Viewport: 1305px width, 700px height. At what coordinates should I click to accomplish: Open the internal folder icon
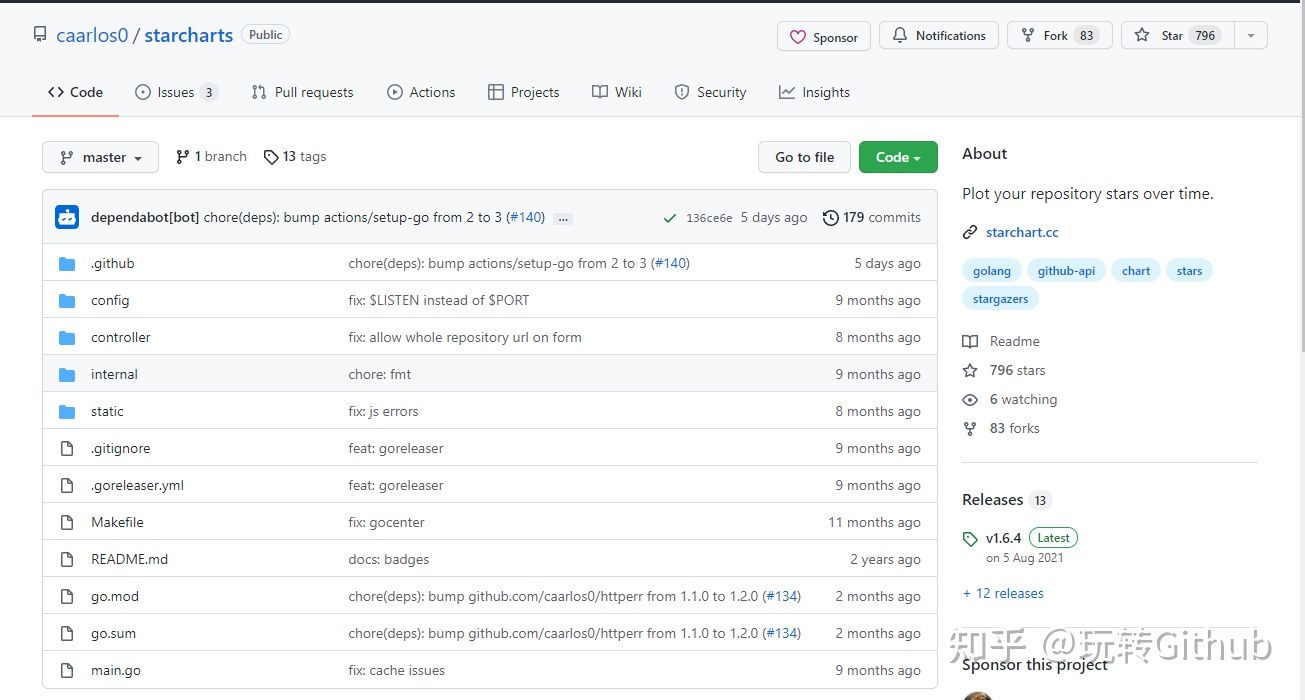point(67,375)
